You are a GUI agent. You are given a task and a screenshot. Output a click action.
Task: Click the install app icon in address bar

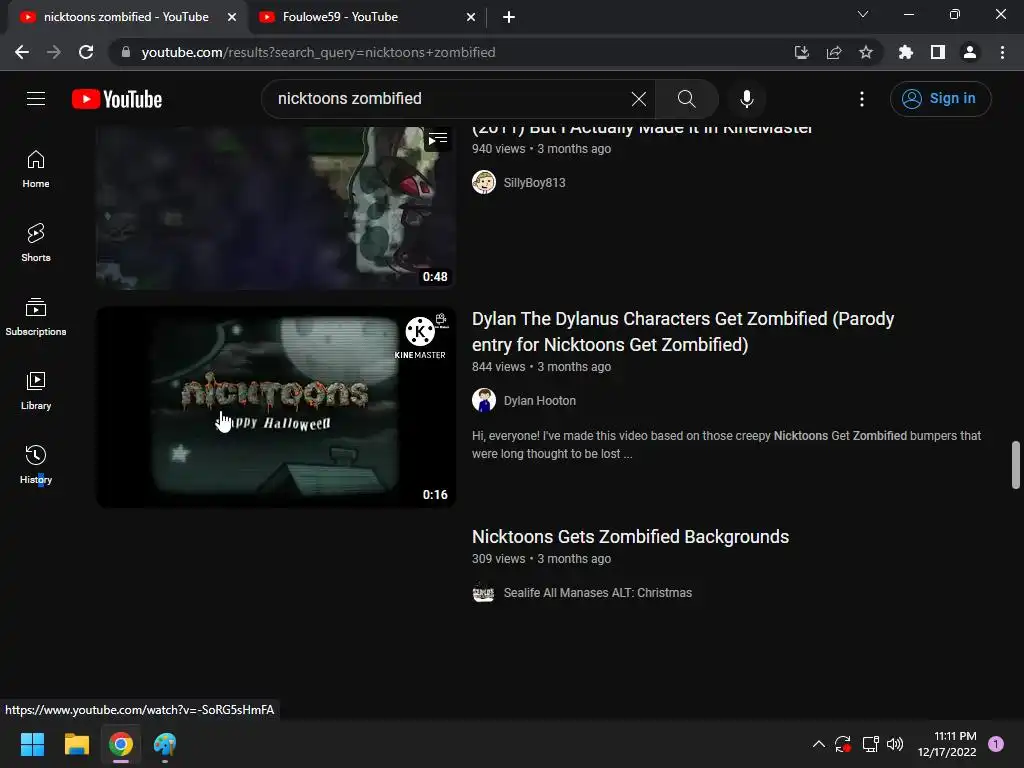pyautogui.click(x=801, y=52)
